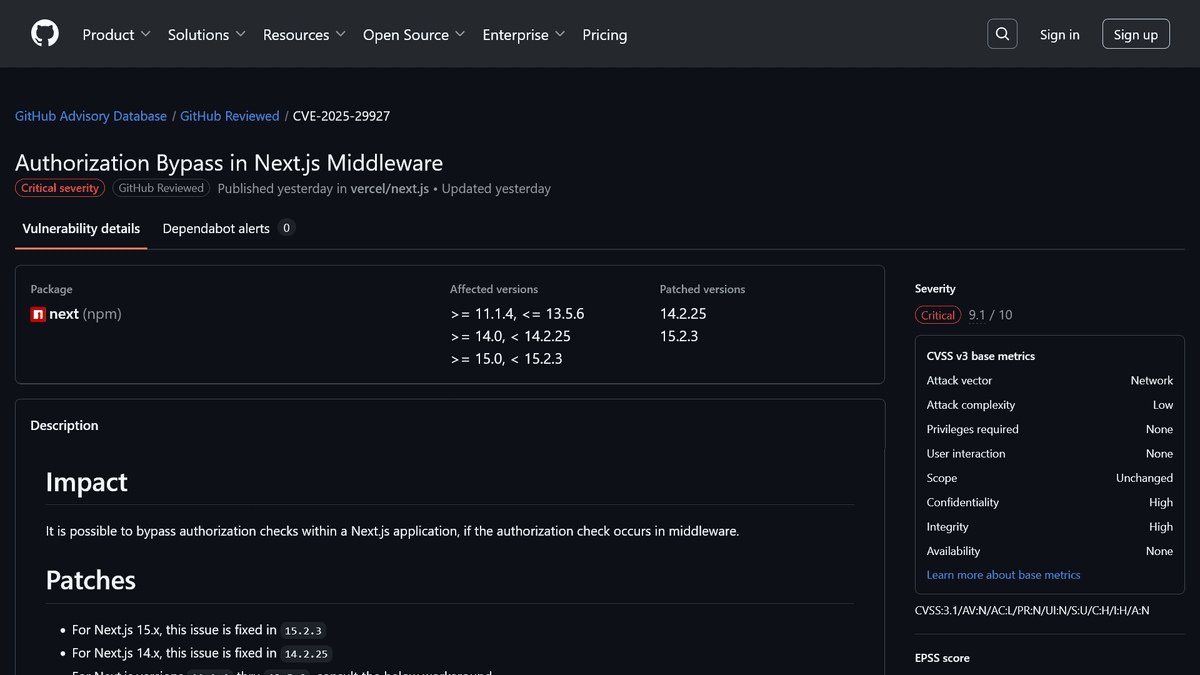
Task: Click the inline code 15.2.3 in Patches
Action: (x=304, y=631)
